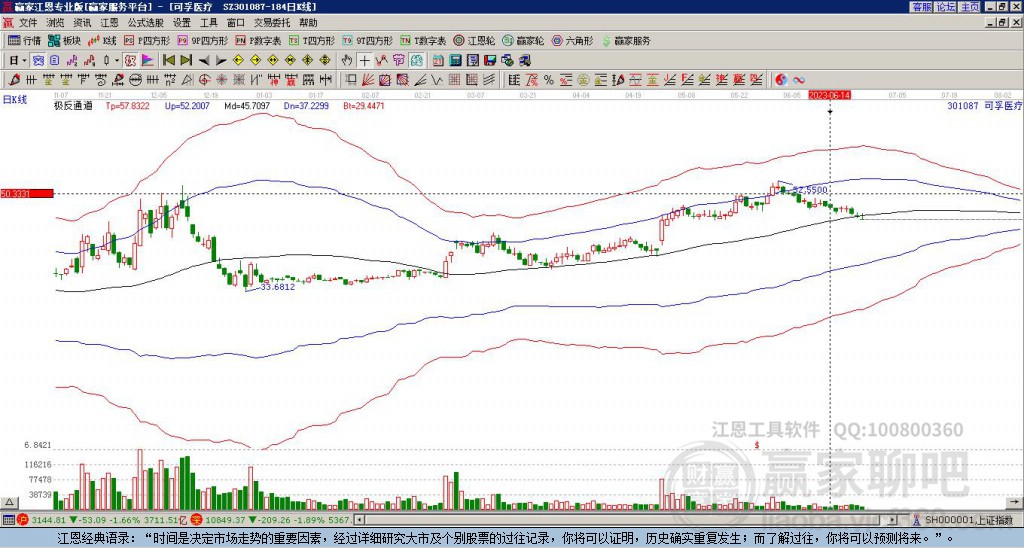Select the hand pan tool
This screenshot has height=548, width=1024.
(x=347, y=60)
